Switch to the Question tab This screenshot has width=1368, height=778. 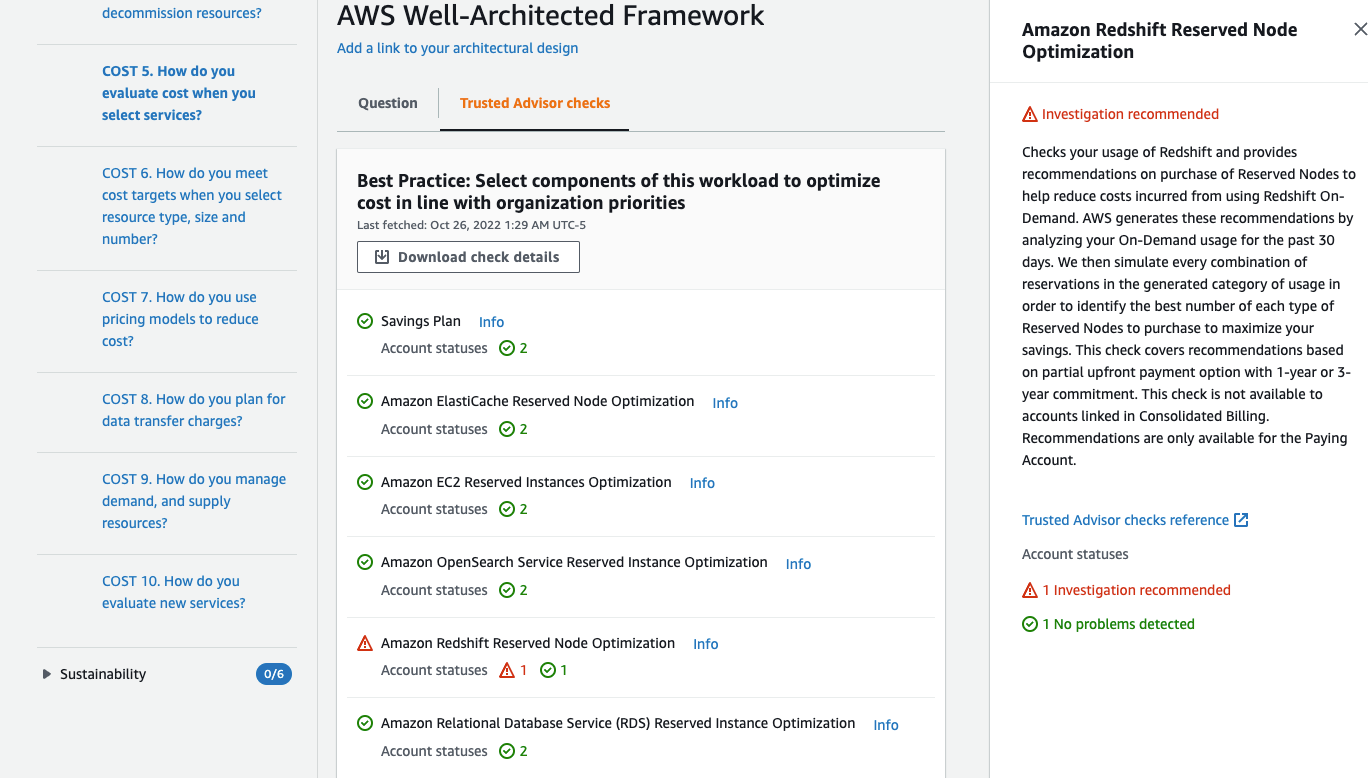[388, 103]
